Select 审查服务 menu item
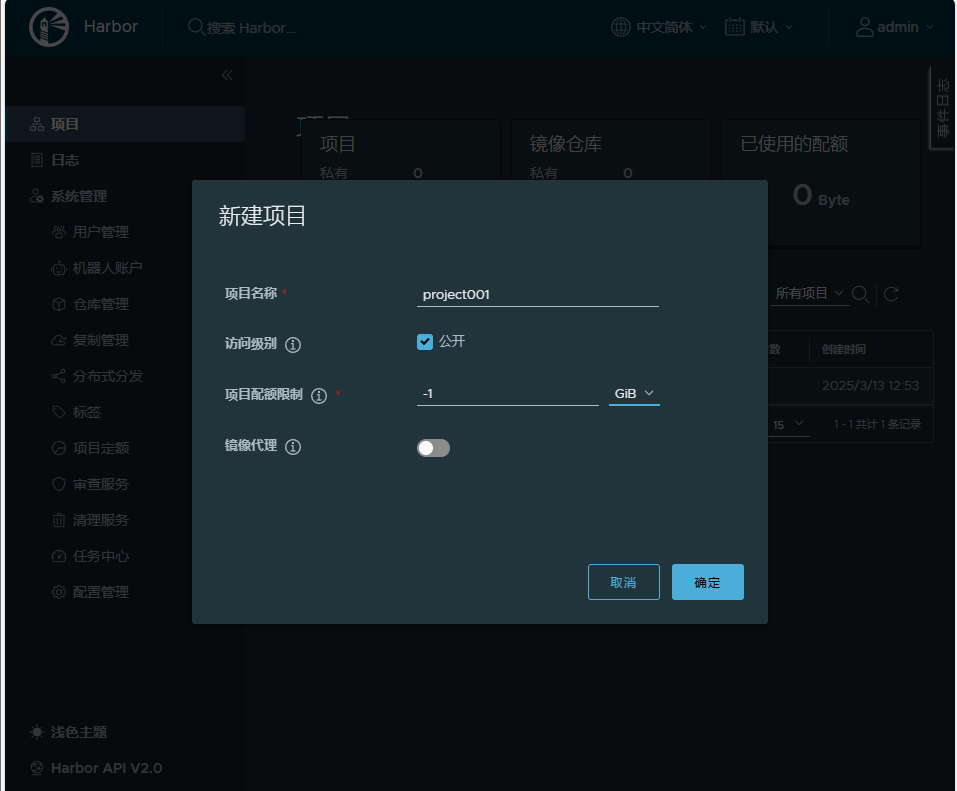The image size is (957, 791). click(x=101, y=484)
